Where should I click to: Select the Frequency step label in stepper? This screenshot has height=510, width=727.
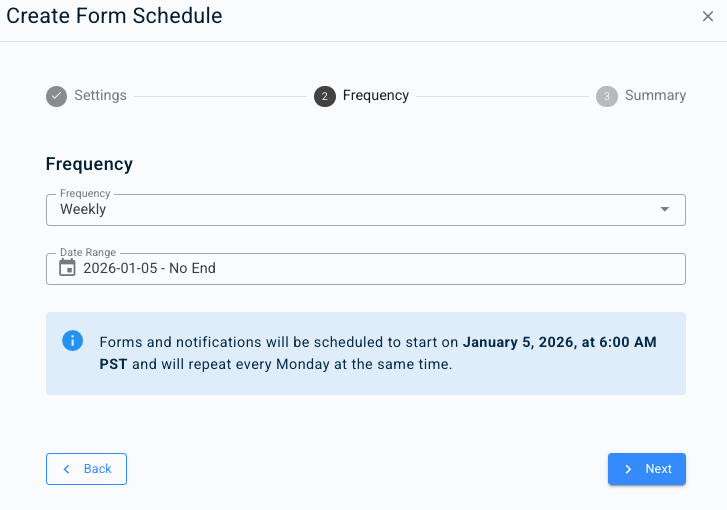point(375,96)
